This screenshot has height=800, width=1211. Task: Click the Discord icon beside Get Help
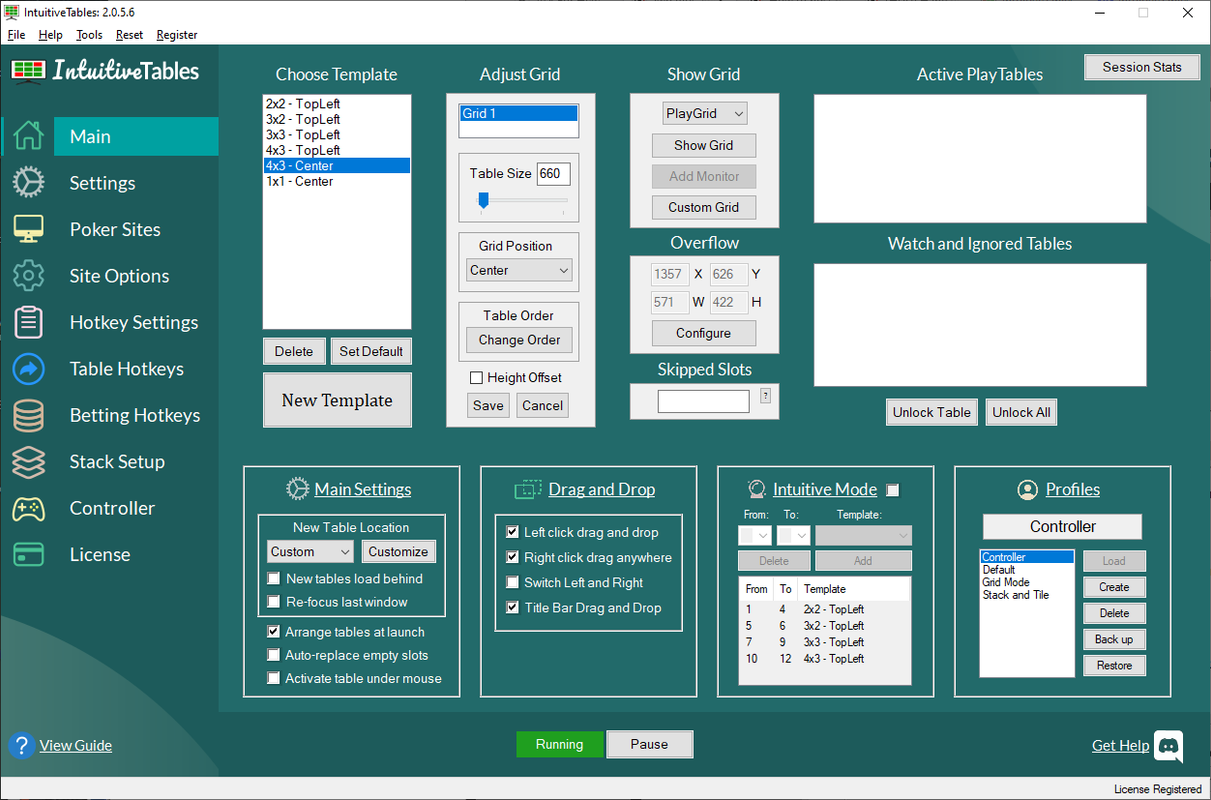tap(1168, 745)
